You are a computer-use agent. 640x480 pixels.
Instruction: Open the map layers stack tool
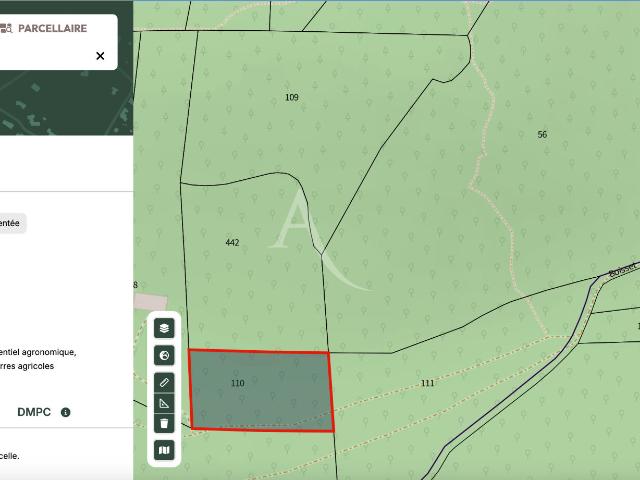[x=164, y=328]
